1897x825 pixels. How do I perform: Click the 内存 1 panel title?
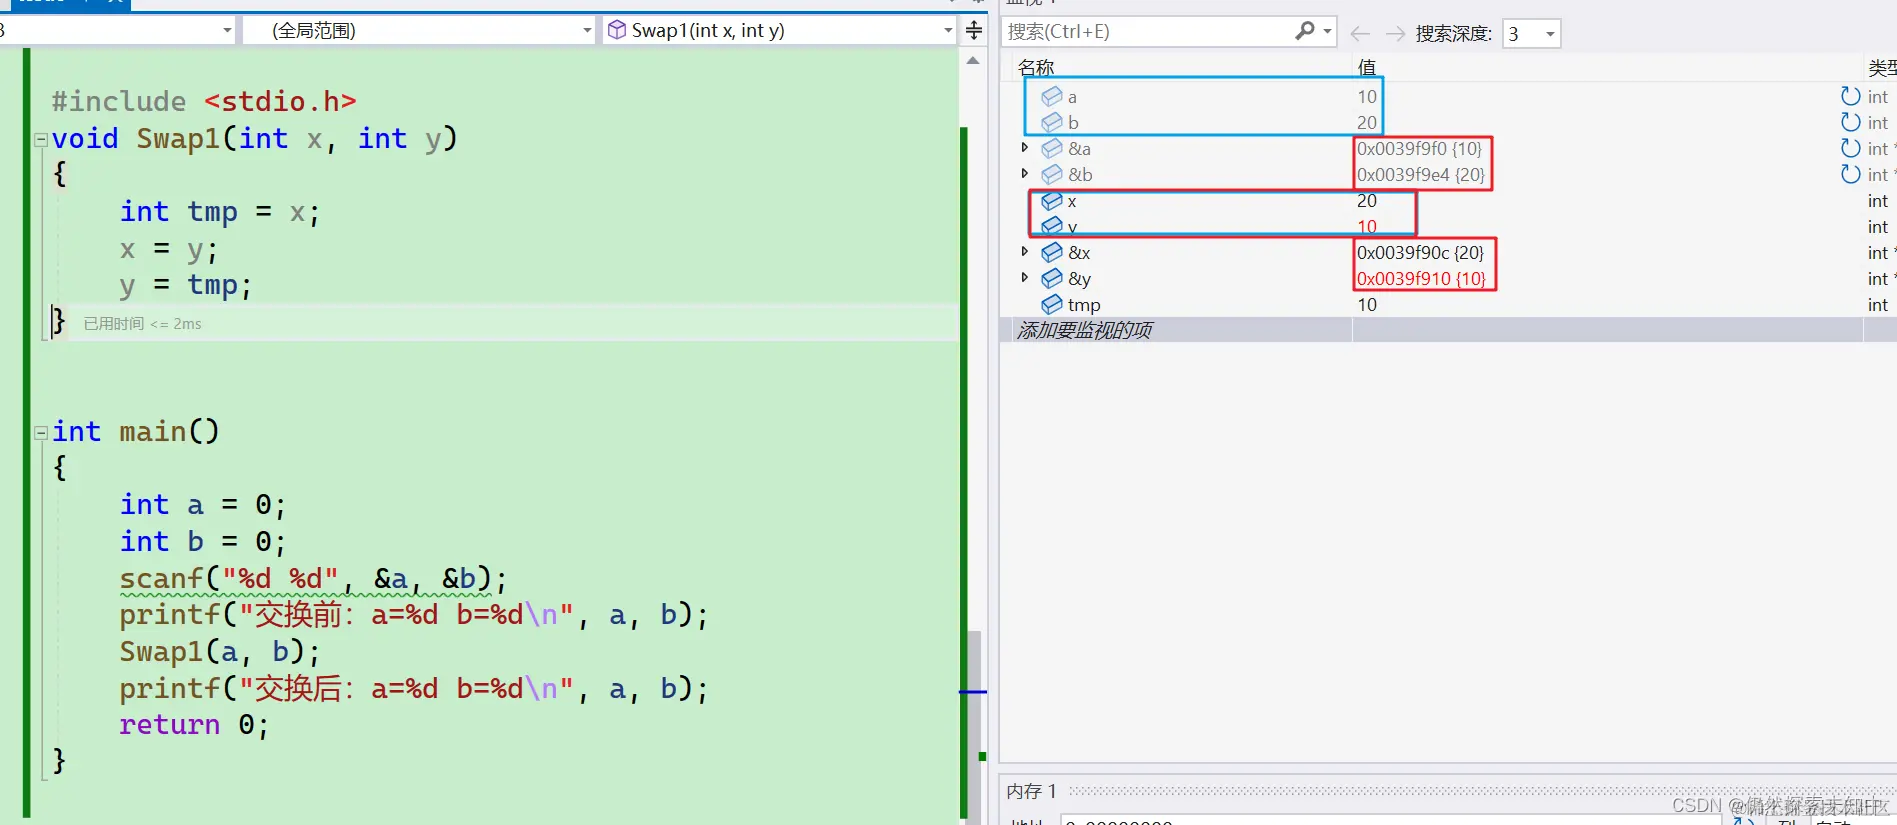point(1031,791)
